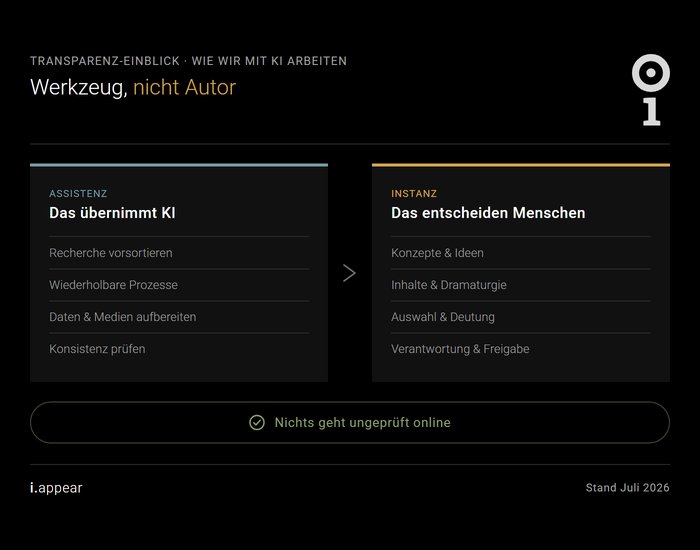Select the heading 'Werkzeug, nicht Autor'
Image resolution: width=700 pixels, height=550 pixels.
(x=133, y=88)
